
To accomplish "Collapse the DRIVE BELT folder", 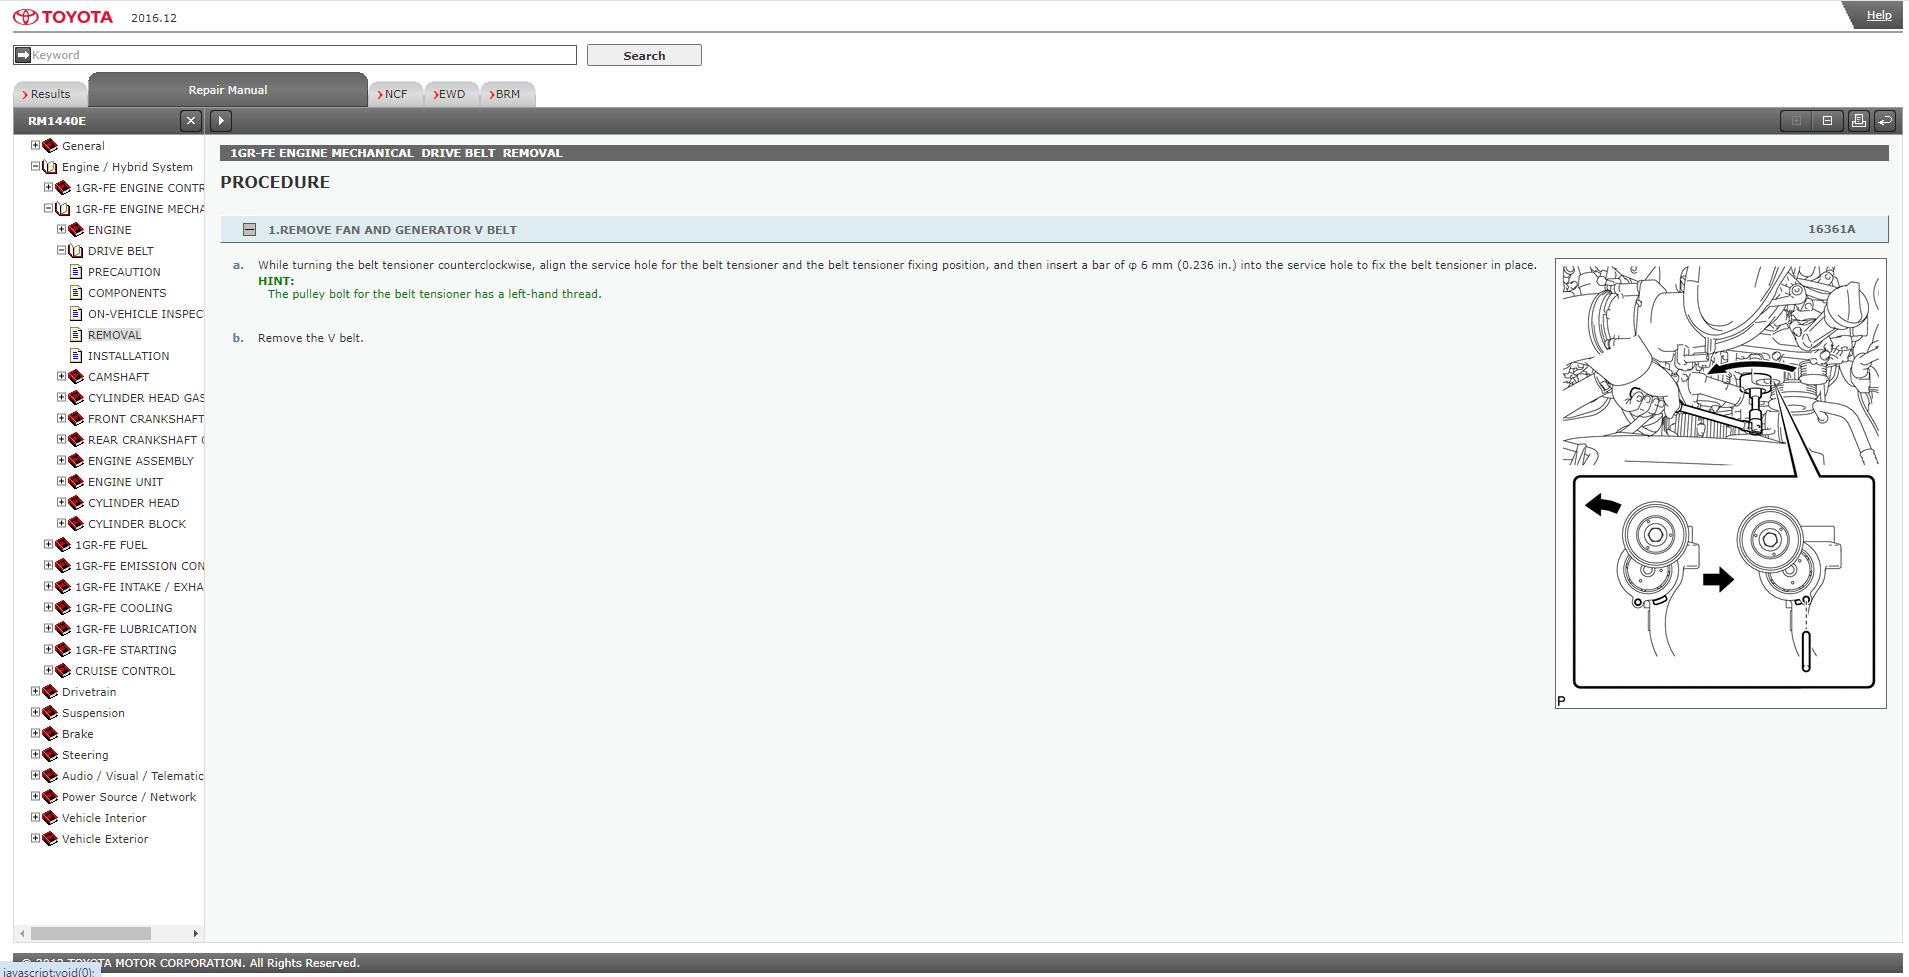I will point(61,251).
